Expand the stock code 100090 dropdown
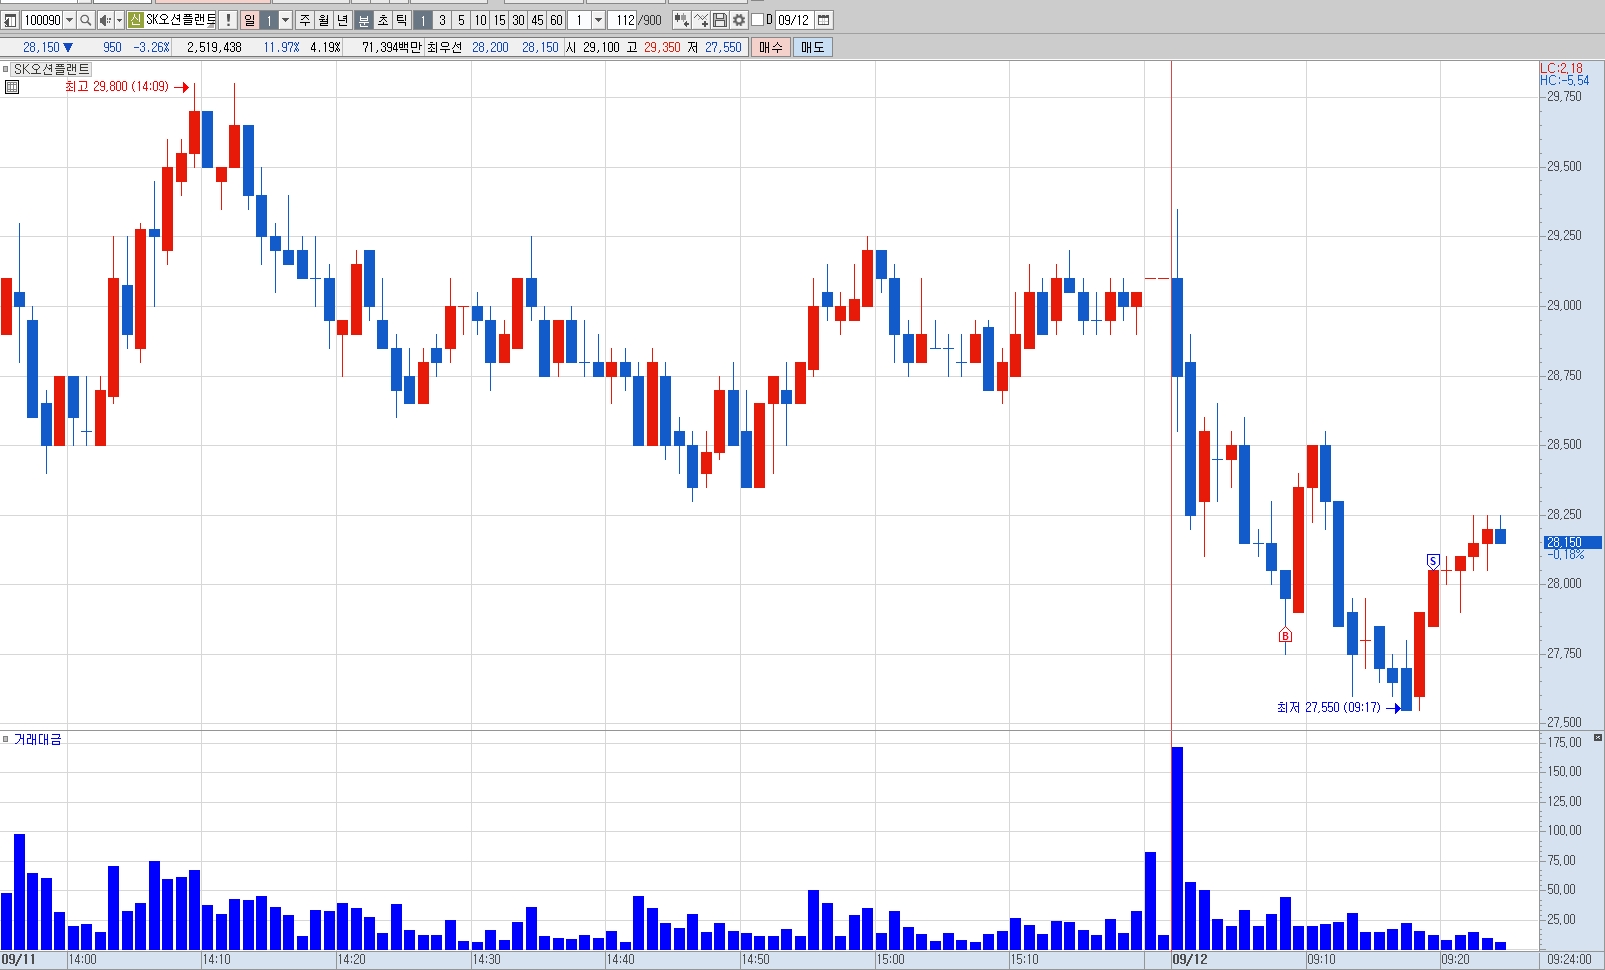This screenshot has width=1605, height=970. [69, 20]
